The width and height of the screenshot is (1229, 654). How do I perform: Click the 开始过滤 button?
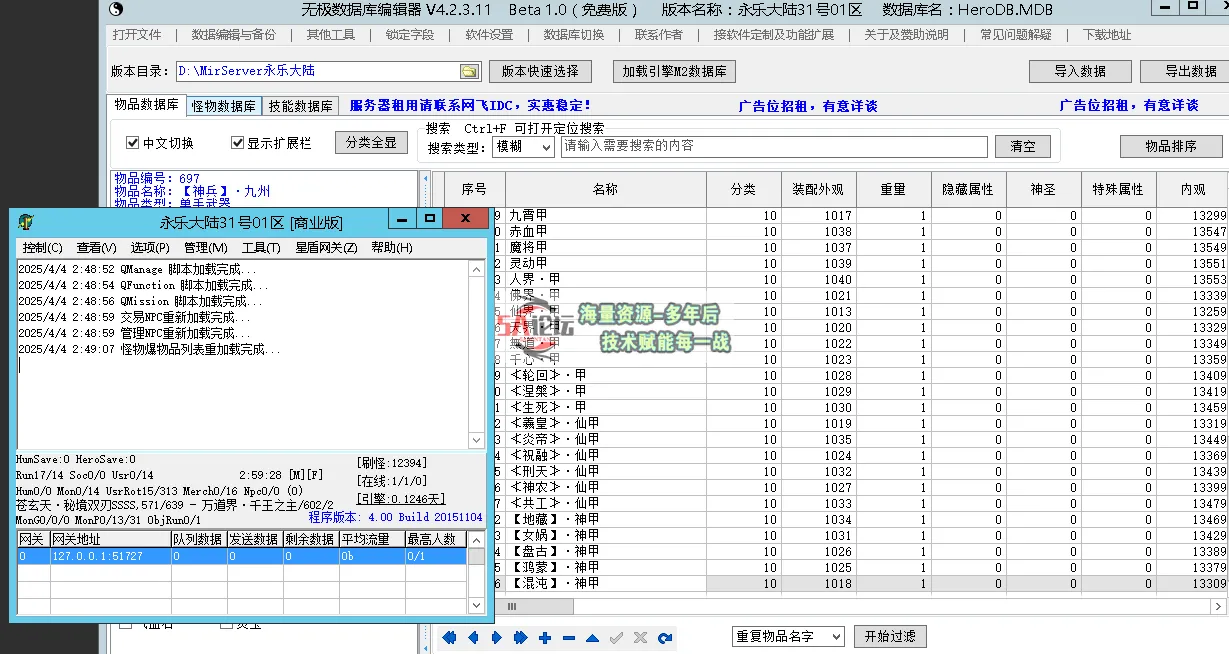tap(890, 636)
